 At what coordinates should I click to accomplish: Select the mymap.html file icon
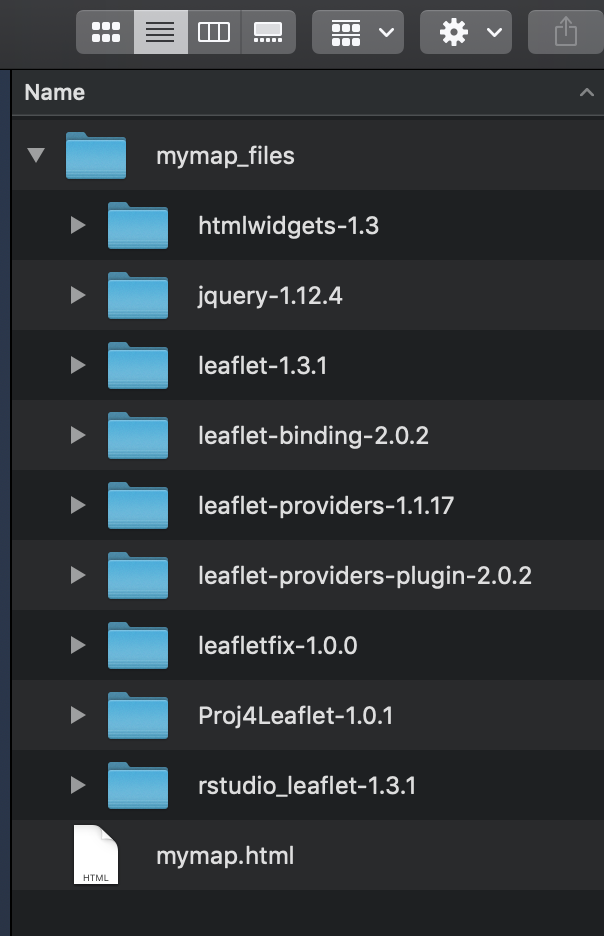(x=95, y=855)
